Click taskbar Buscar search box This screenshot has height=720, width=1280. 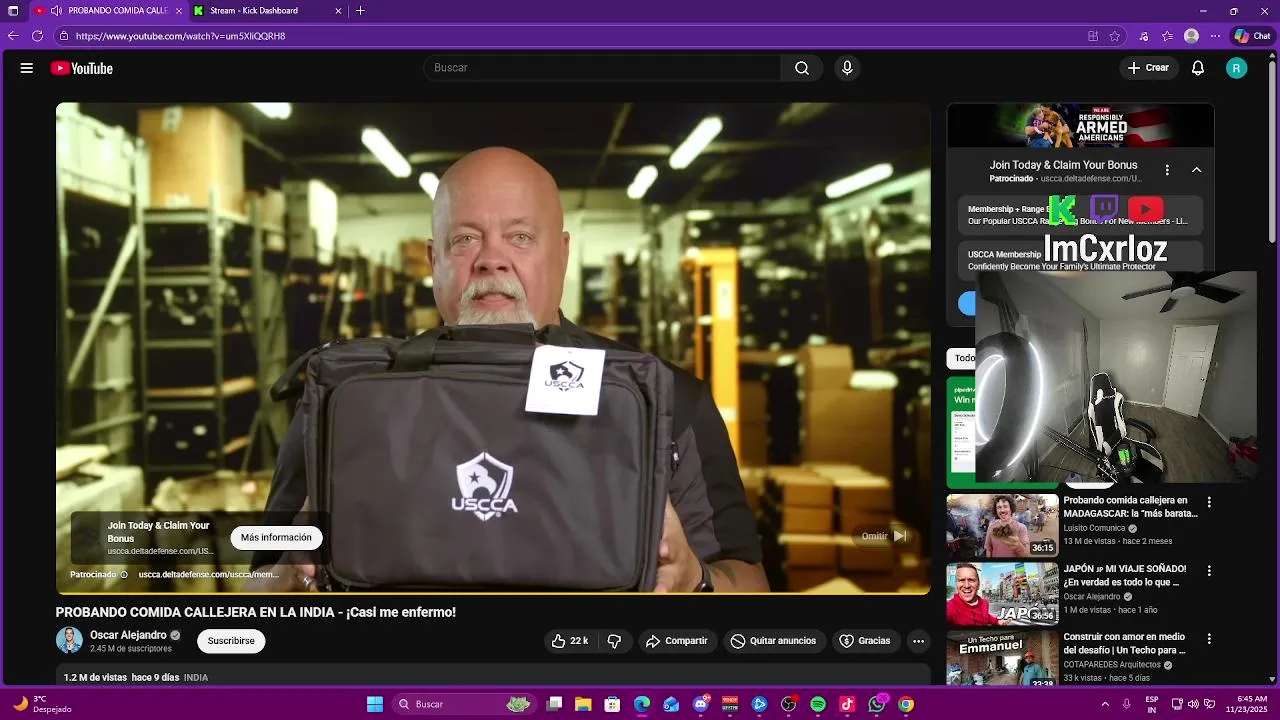[464, 704]
